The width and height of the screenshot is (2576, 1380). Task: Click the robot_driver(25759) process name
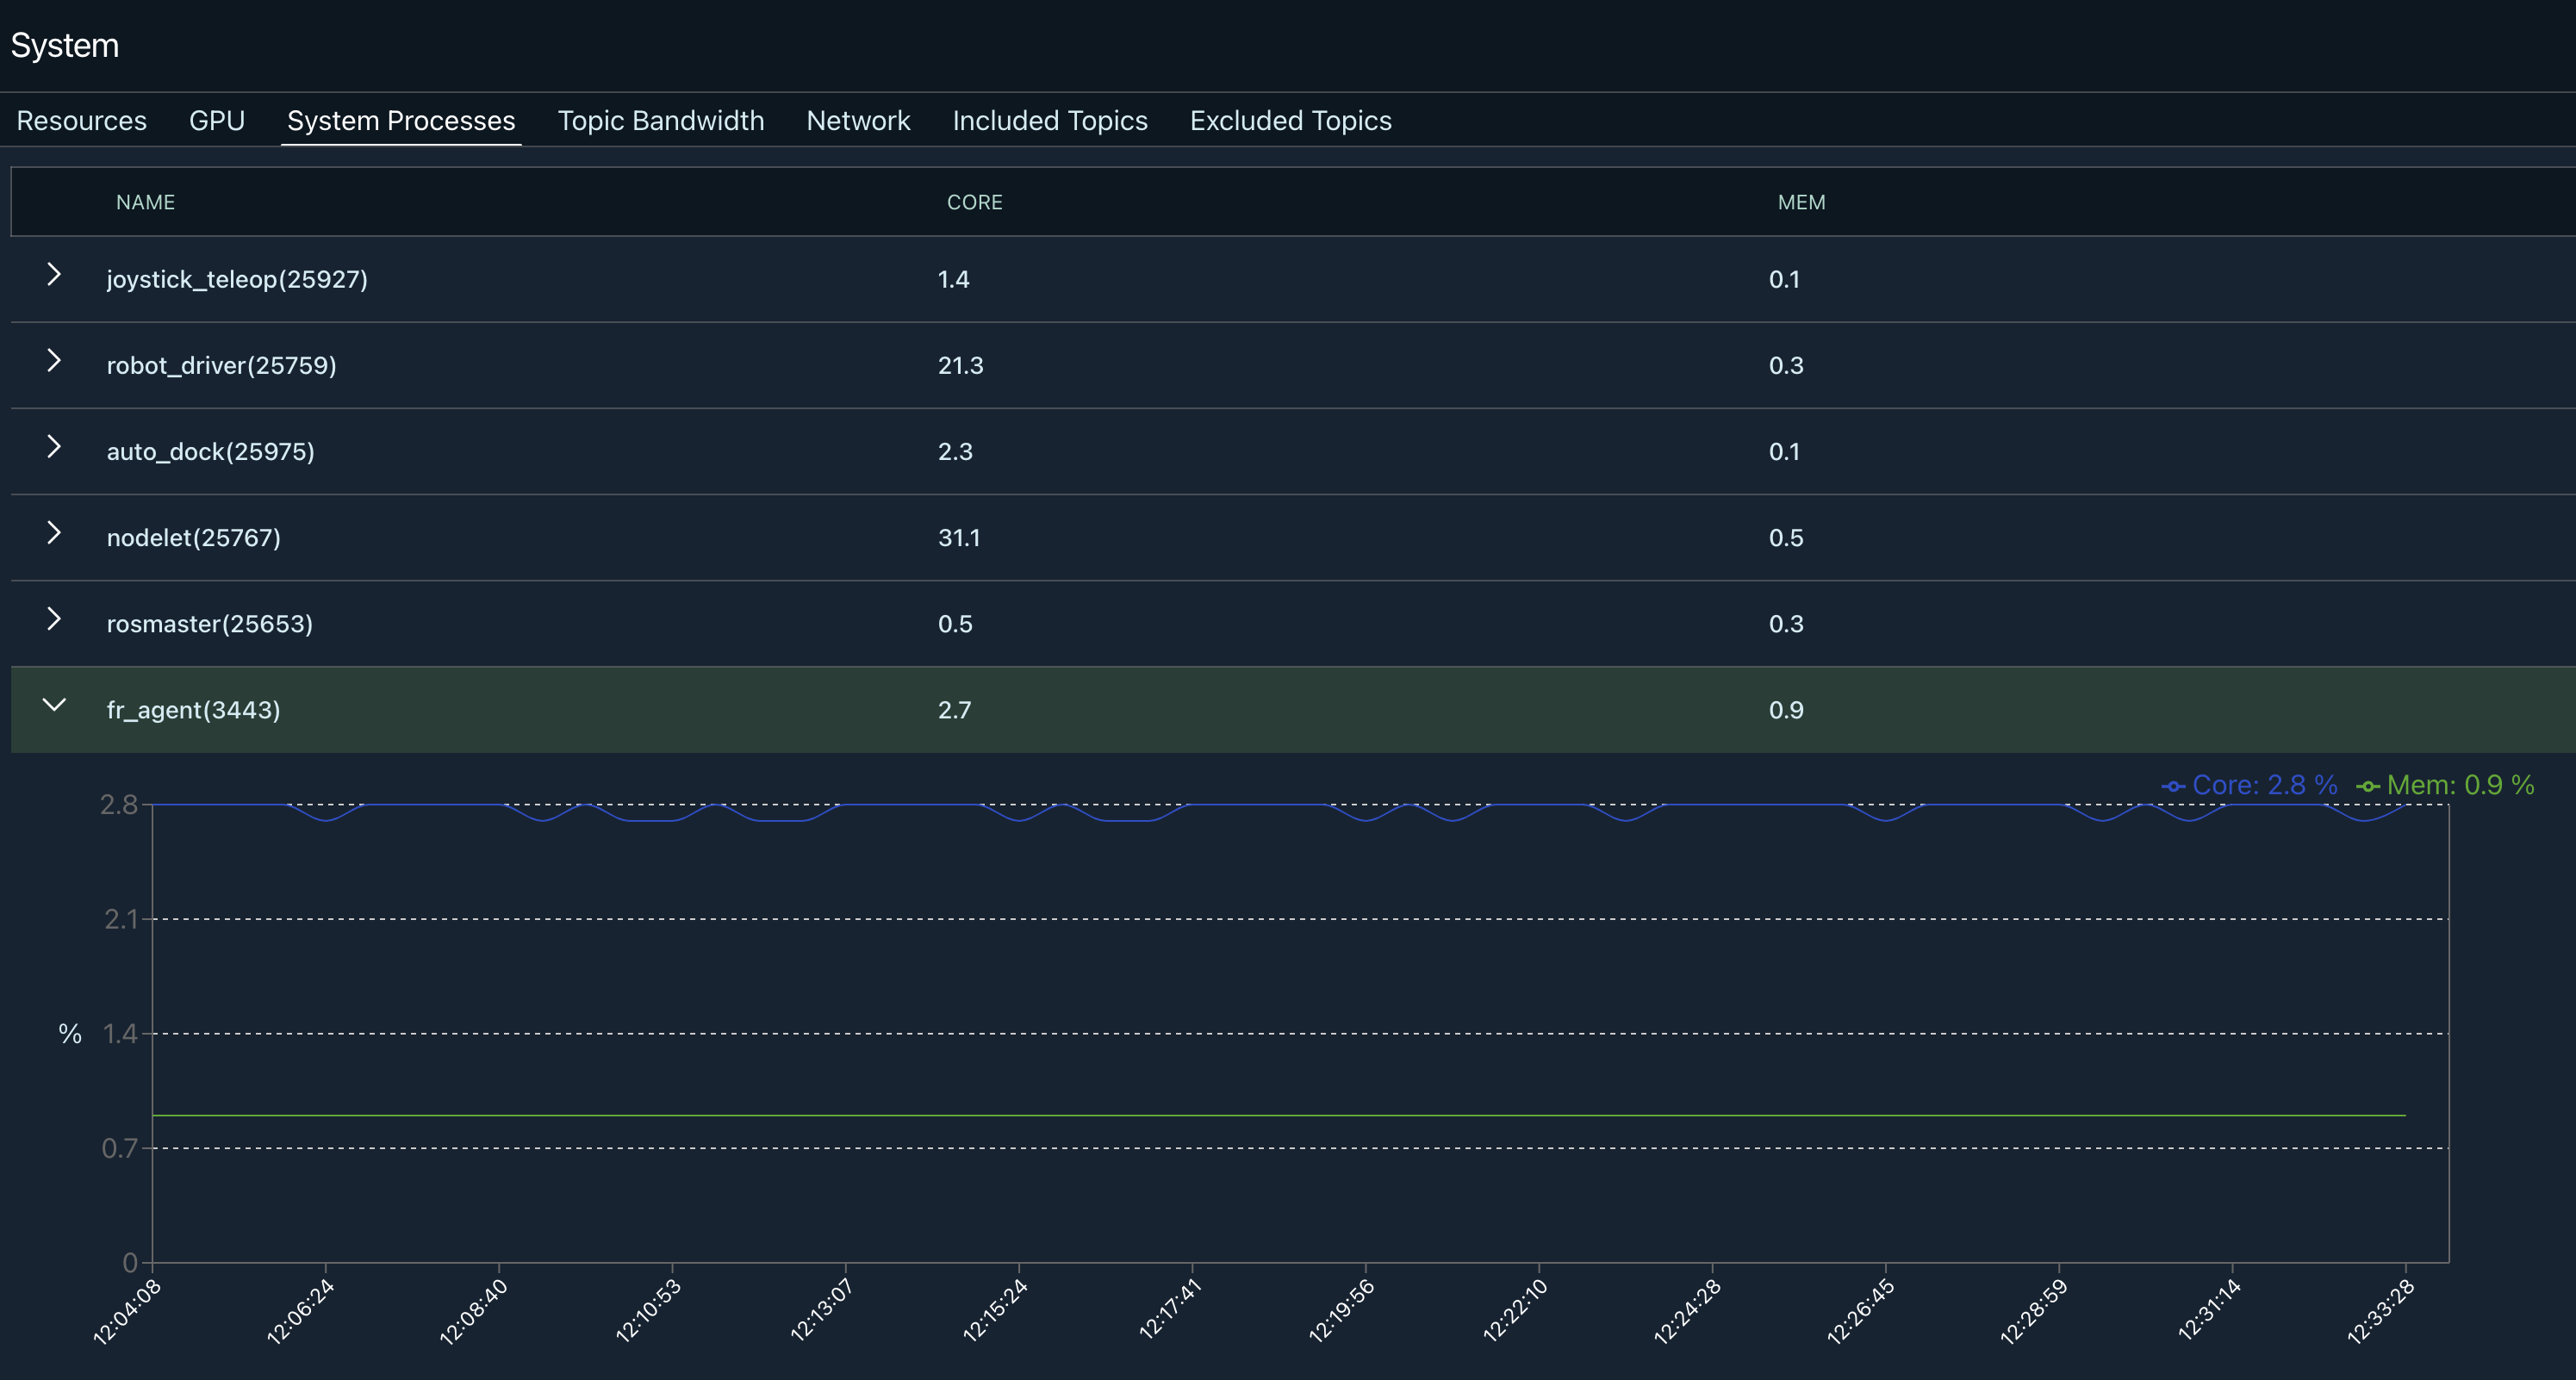221,365
